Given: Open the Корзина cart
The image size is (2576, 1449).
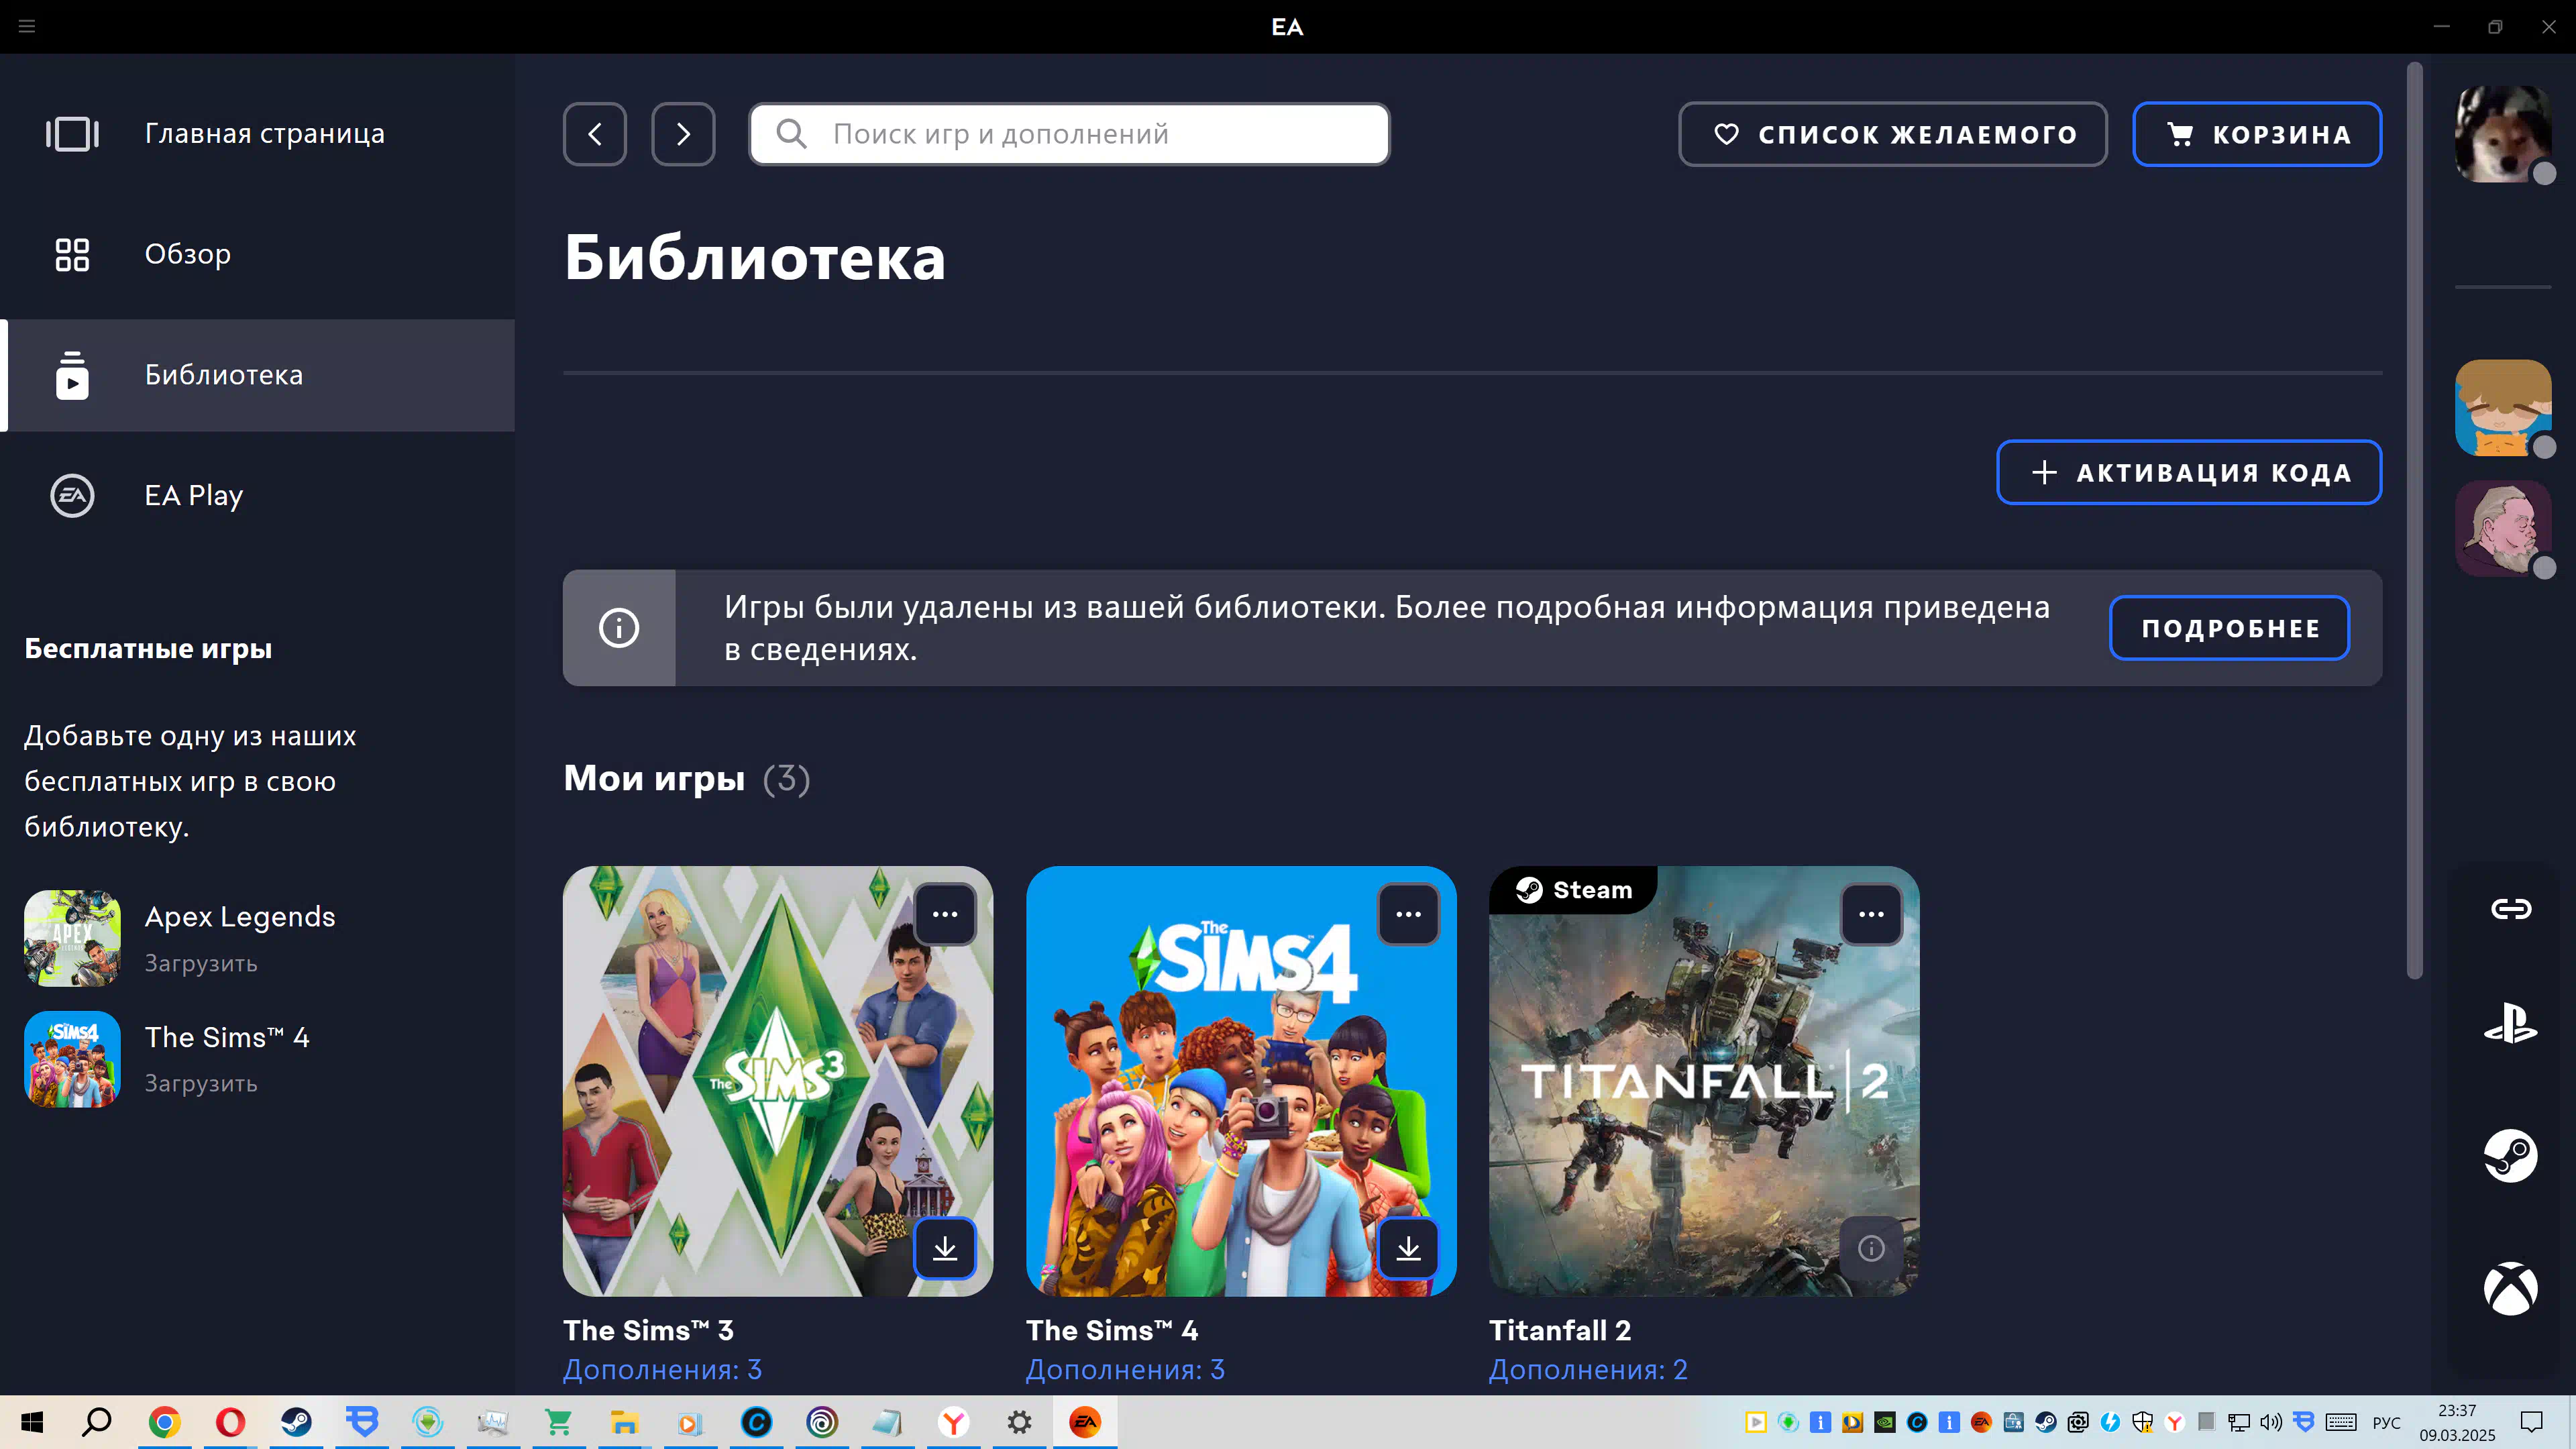Looking at the screenshot, I should pyautogui.click(x=2257, y=134).
